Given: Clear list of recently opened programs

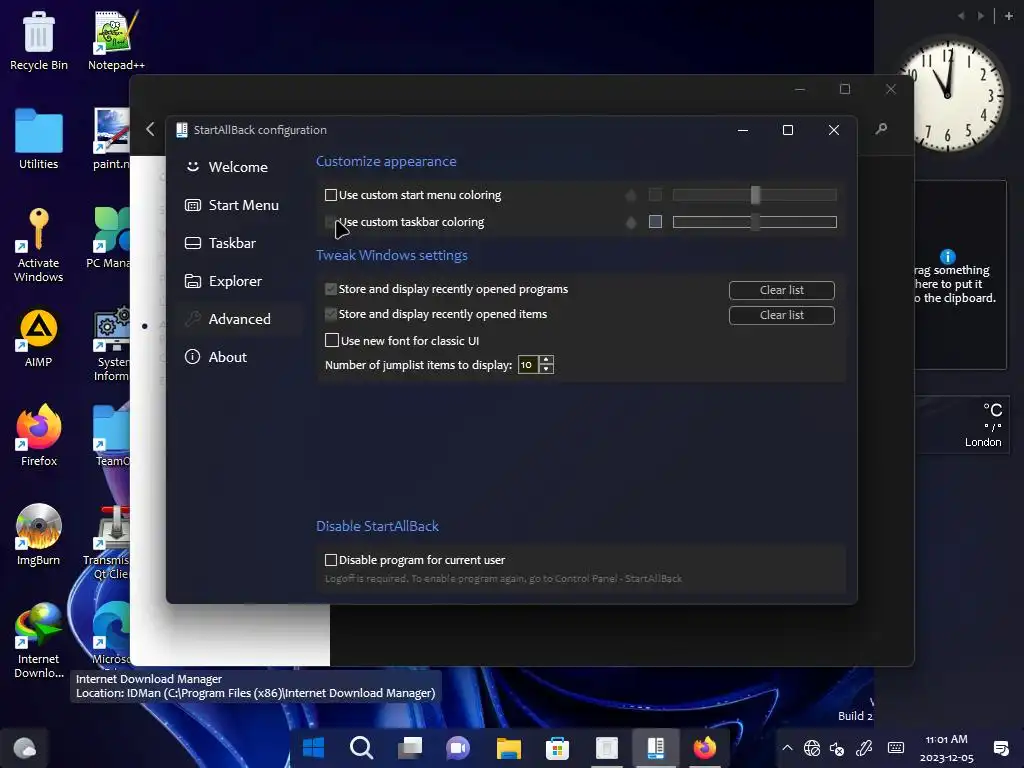Looking at the screenshot, I should [x=781, y=290].
